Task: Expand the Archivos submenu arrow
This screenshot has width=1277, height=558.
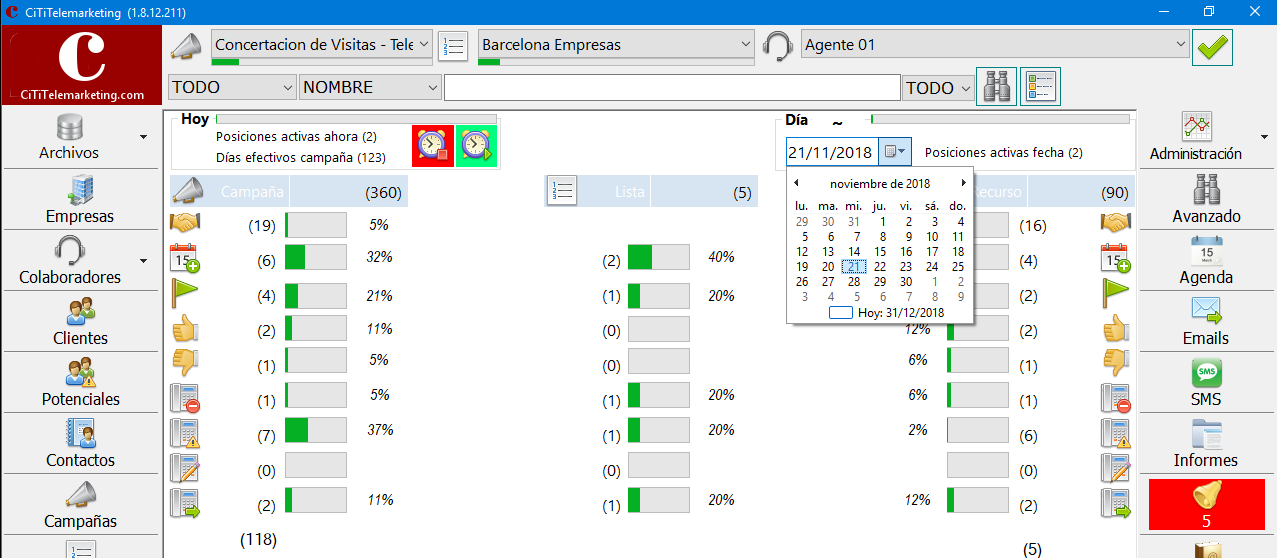Action: 144,138
